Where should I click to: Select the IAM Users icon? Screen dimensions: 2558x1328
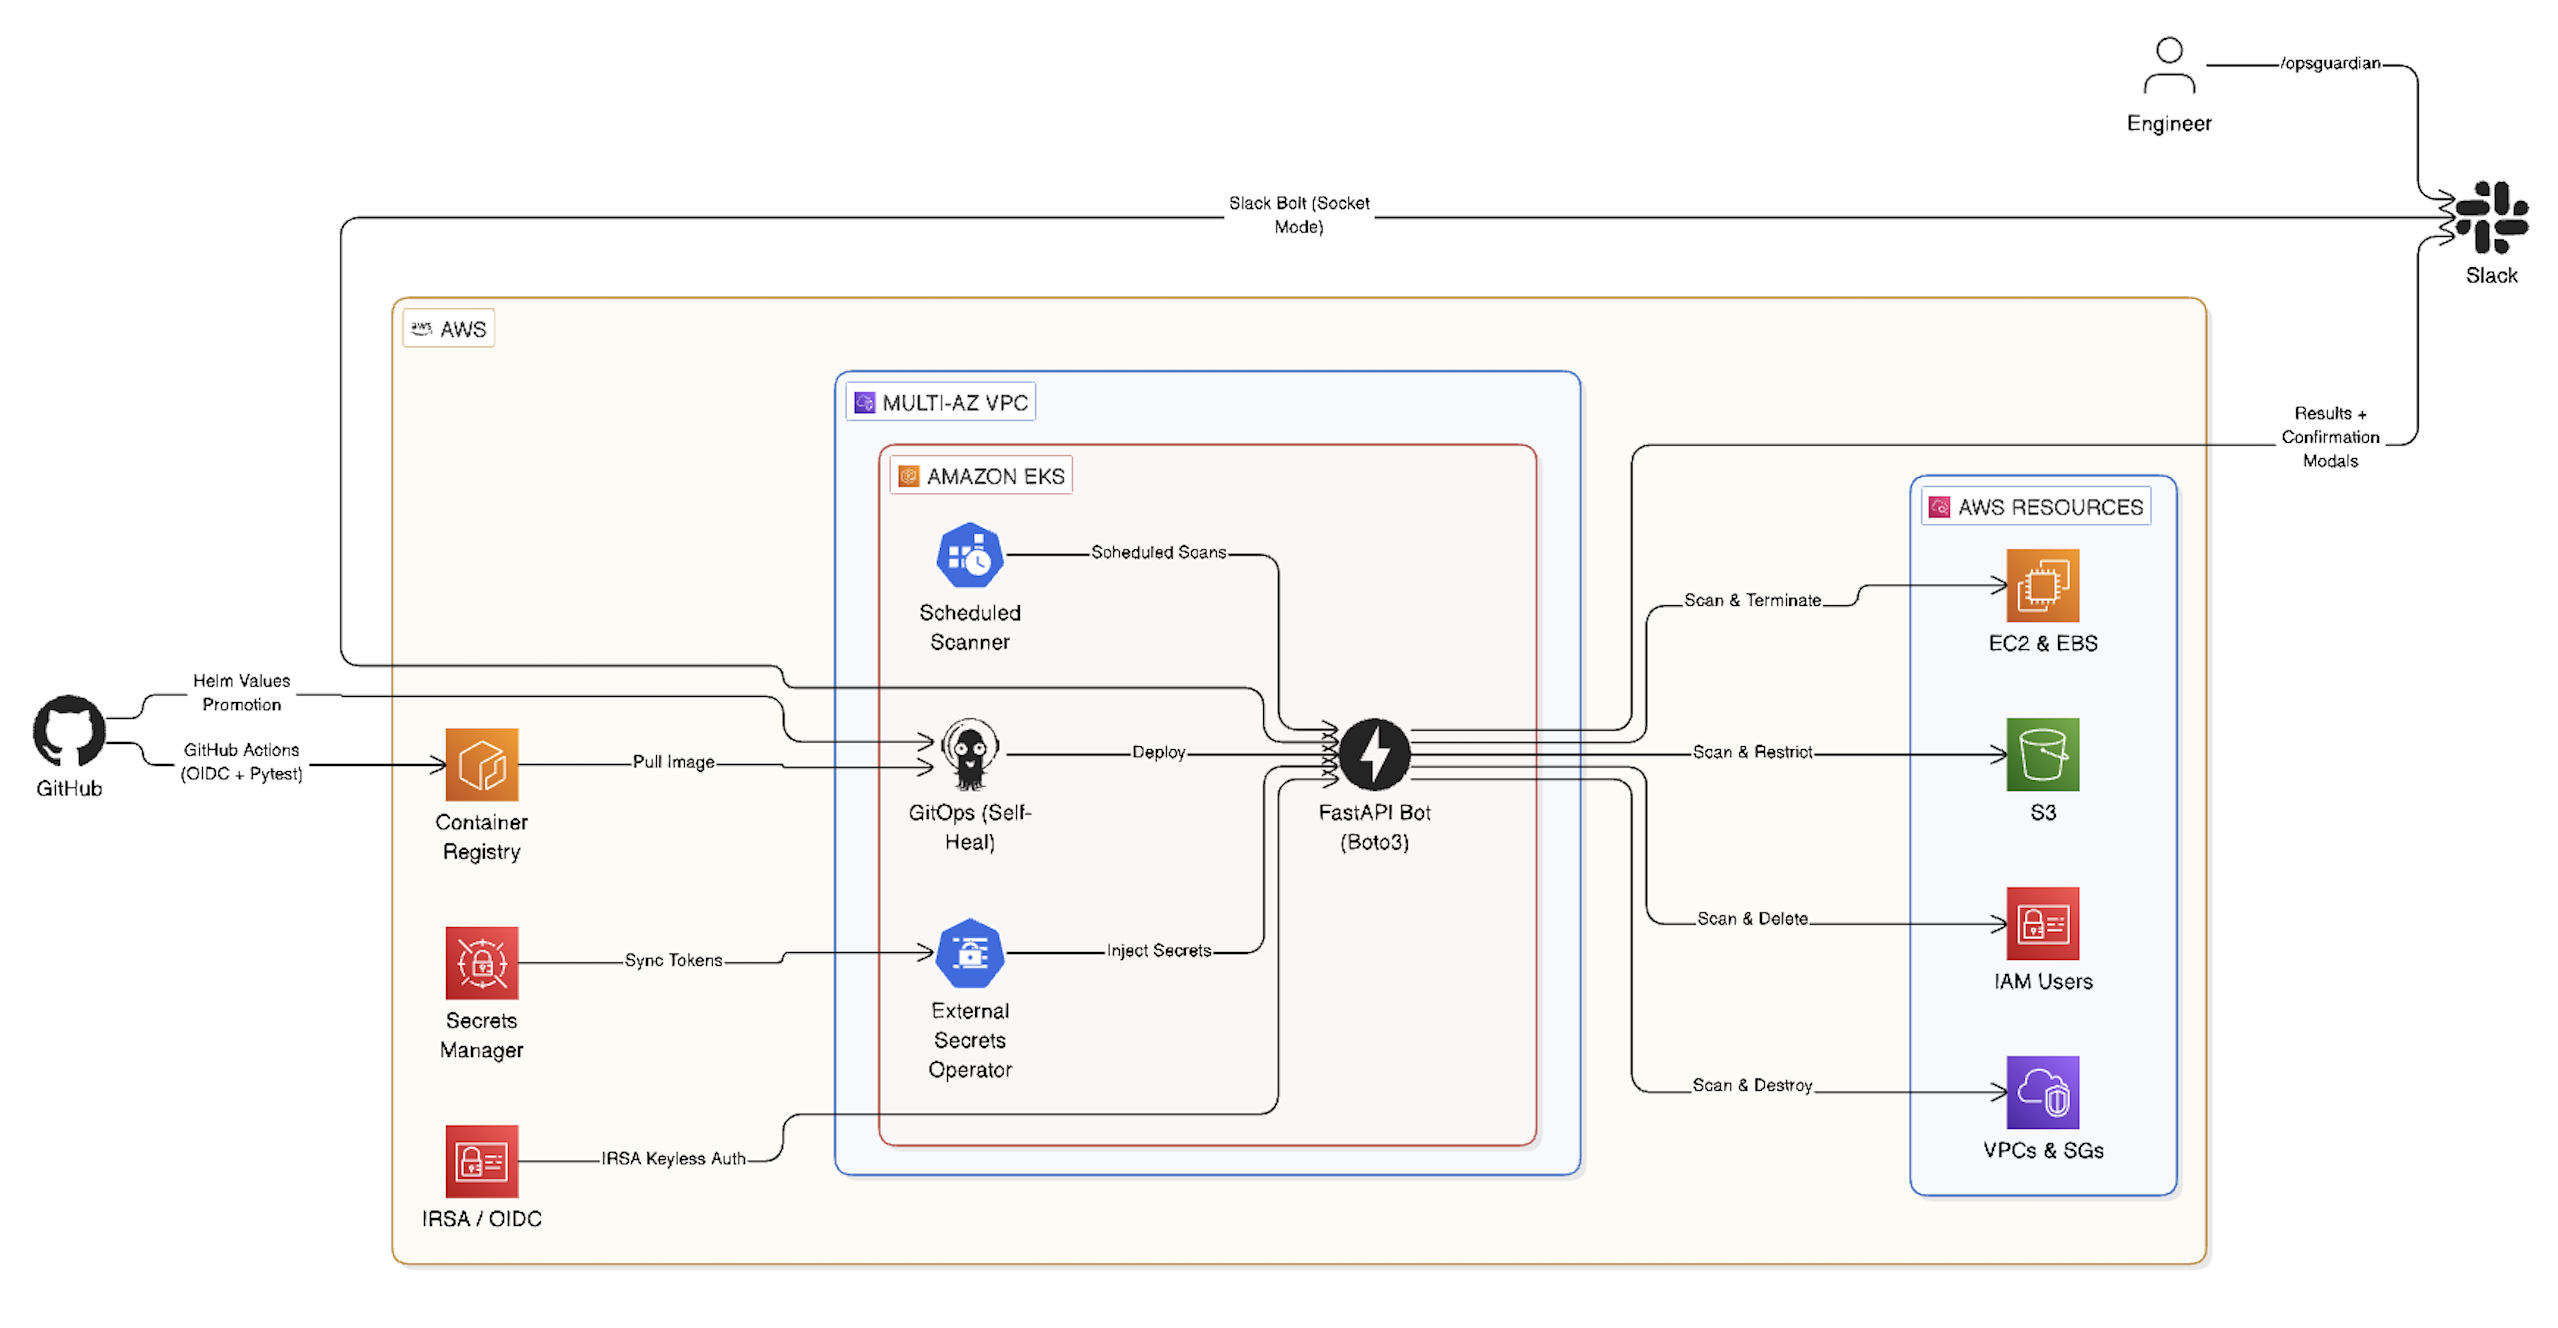(x=2042, y=925)
